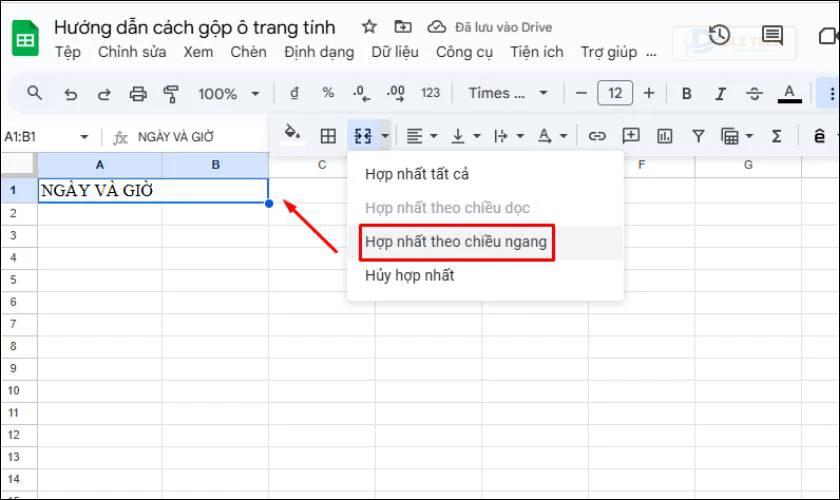Increase font size with plus button
Viewport: 840px width, 500px height.
[649, 93]
